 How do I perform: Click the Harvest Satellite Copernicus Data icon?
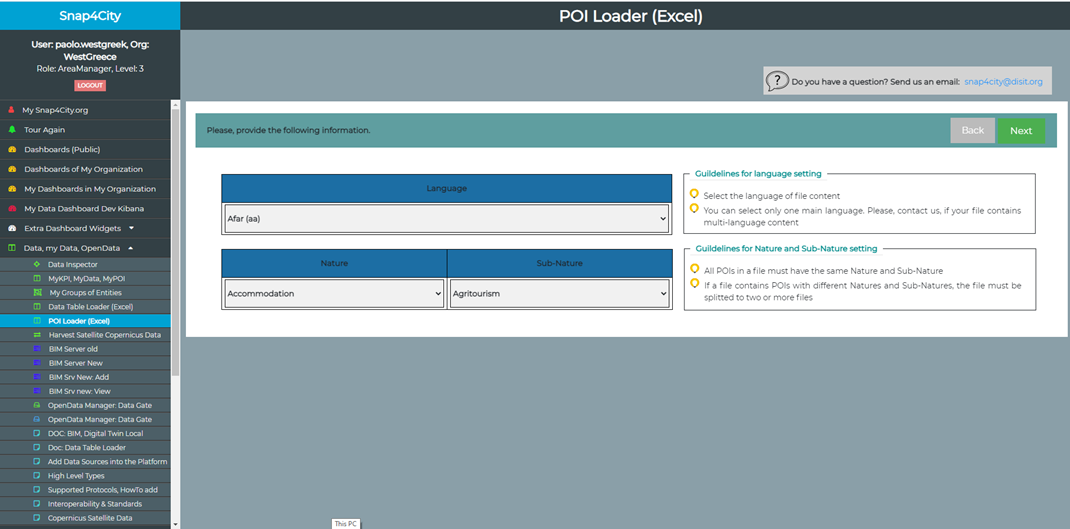(x=36, y=335)
